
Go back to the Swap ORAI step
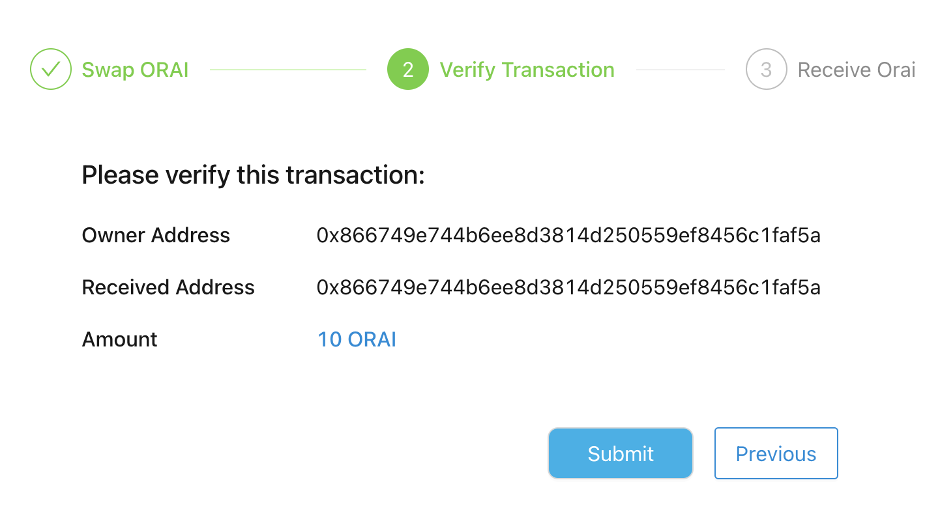135,70
